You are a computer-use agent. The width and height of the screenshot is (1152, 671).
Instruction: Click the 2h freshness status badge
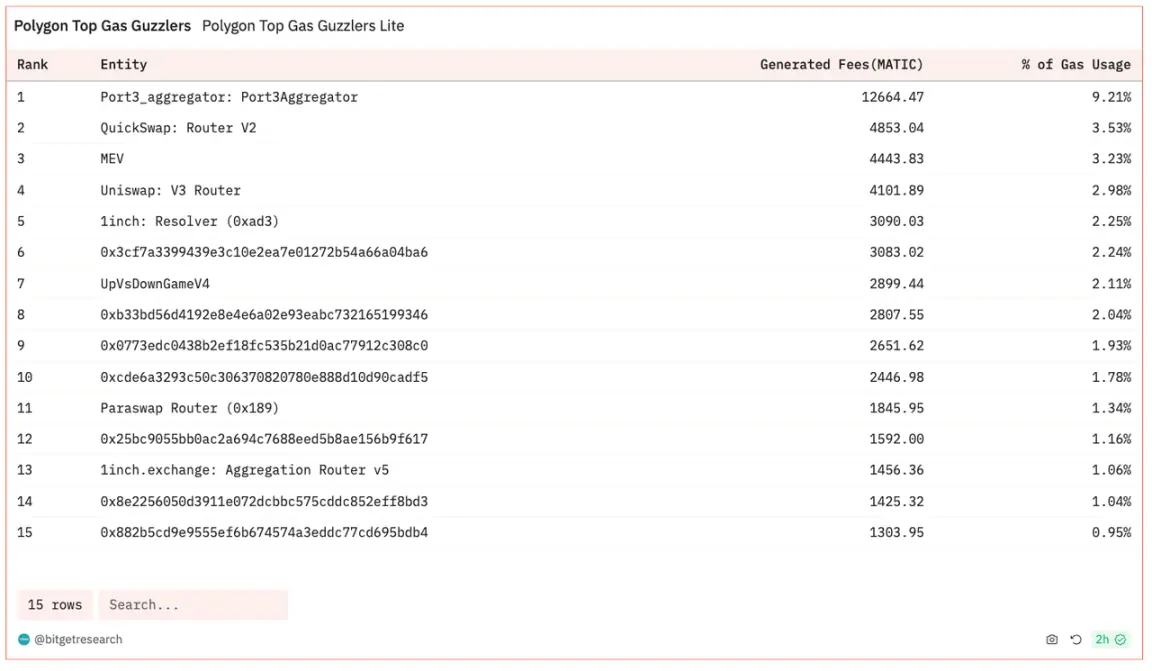click(1110, 639)
